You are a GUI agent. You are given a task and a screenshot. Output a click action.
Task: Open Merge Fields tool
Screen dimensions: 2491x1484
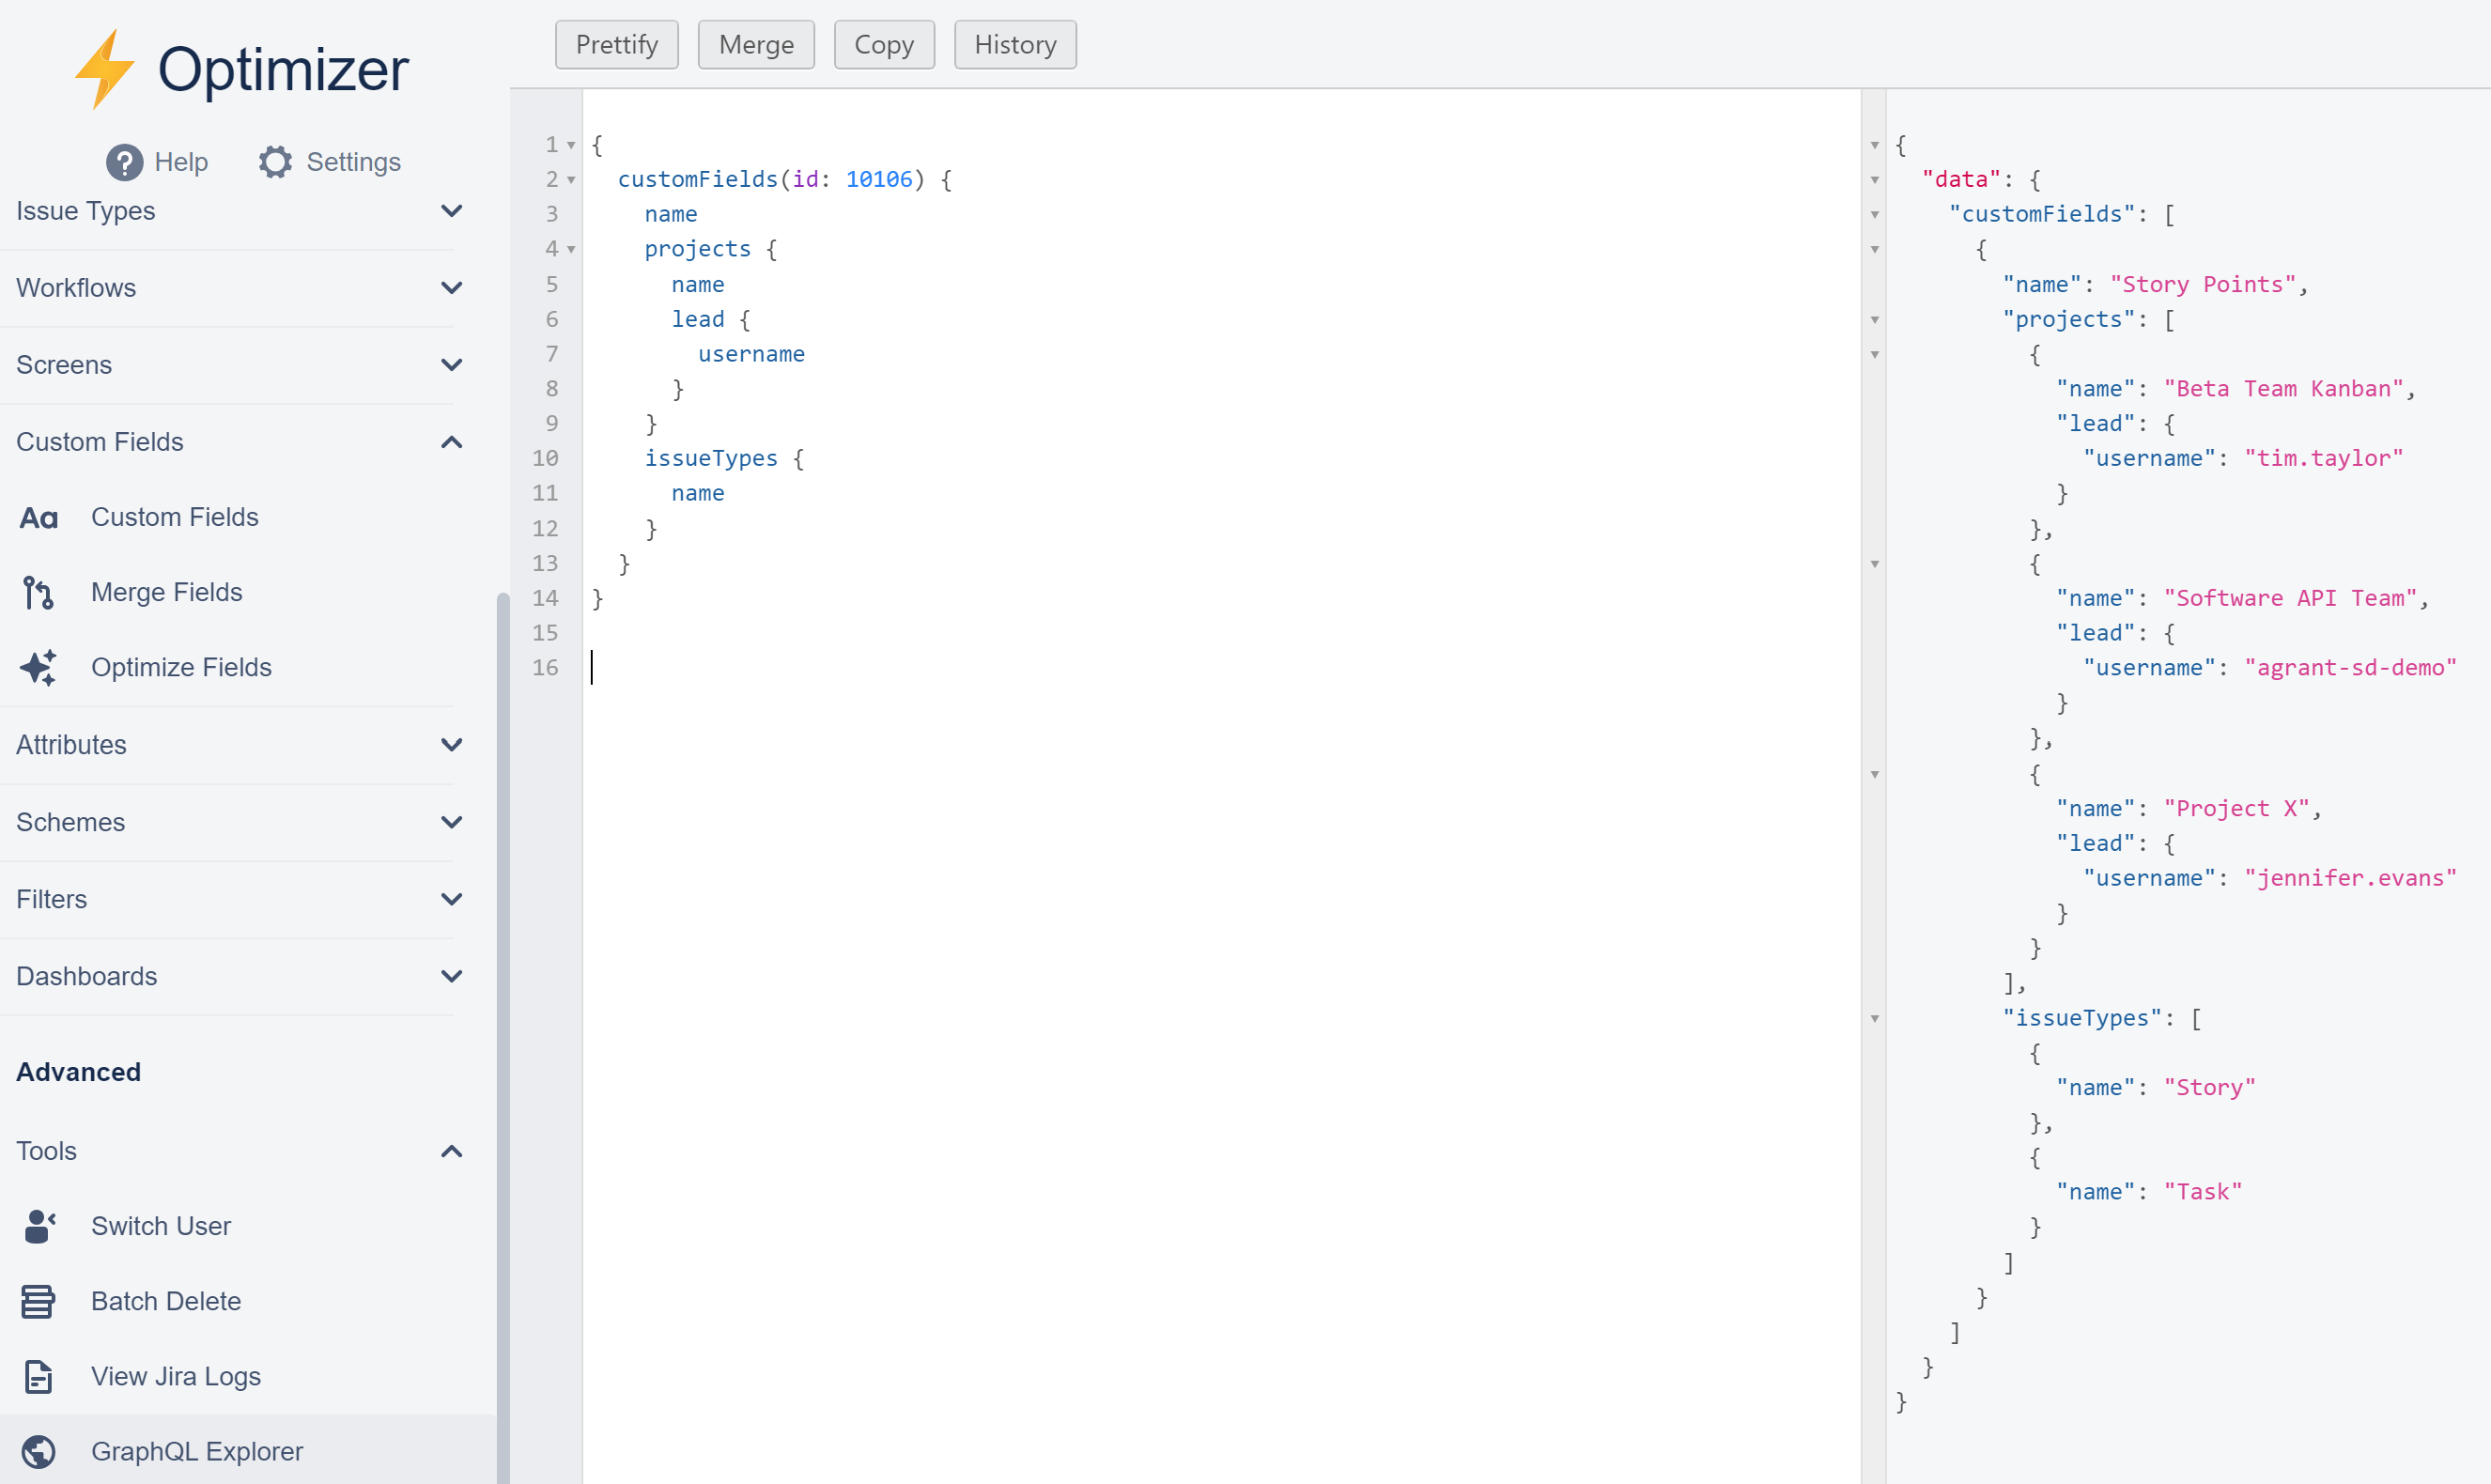167,592
